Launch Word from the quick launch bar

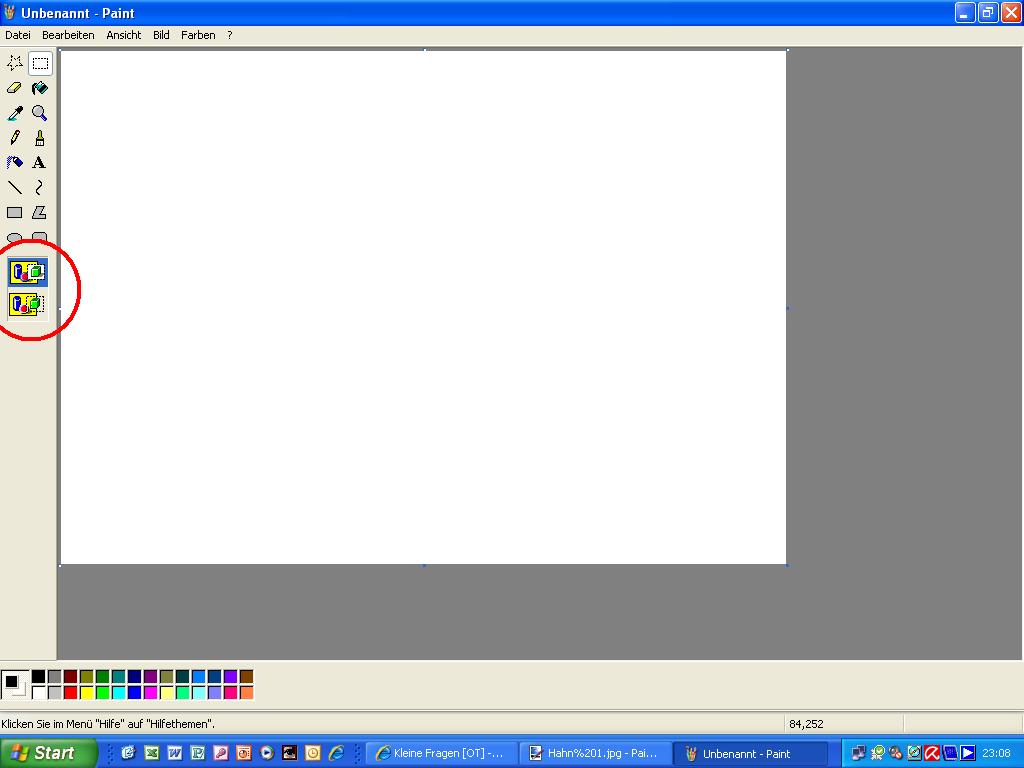point(174,753)
